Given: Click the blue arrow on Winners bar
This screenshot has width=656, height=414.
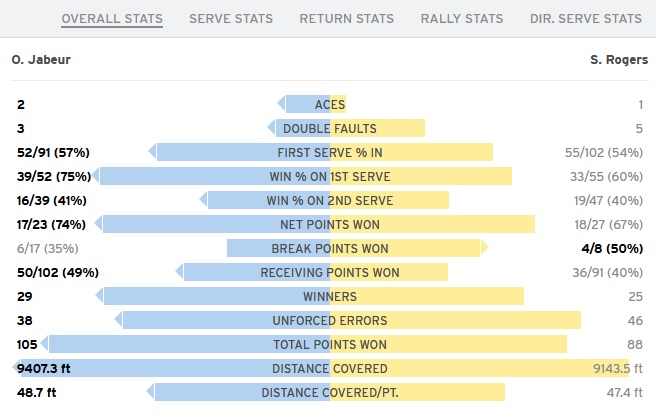Looking at the screenshot, I should click(x=100, y=296).
